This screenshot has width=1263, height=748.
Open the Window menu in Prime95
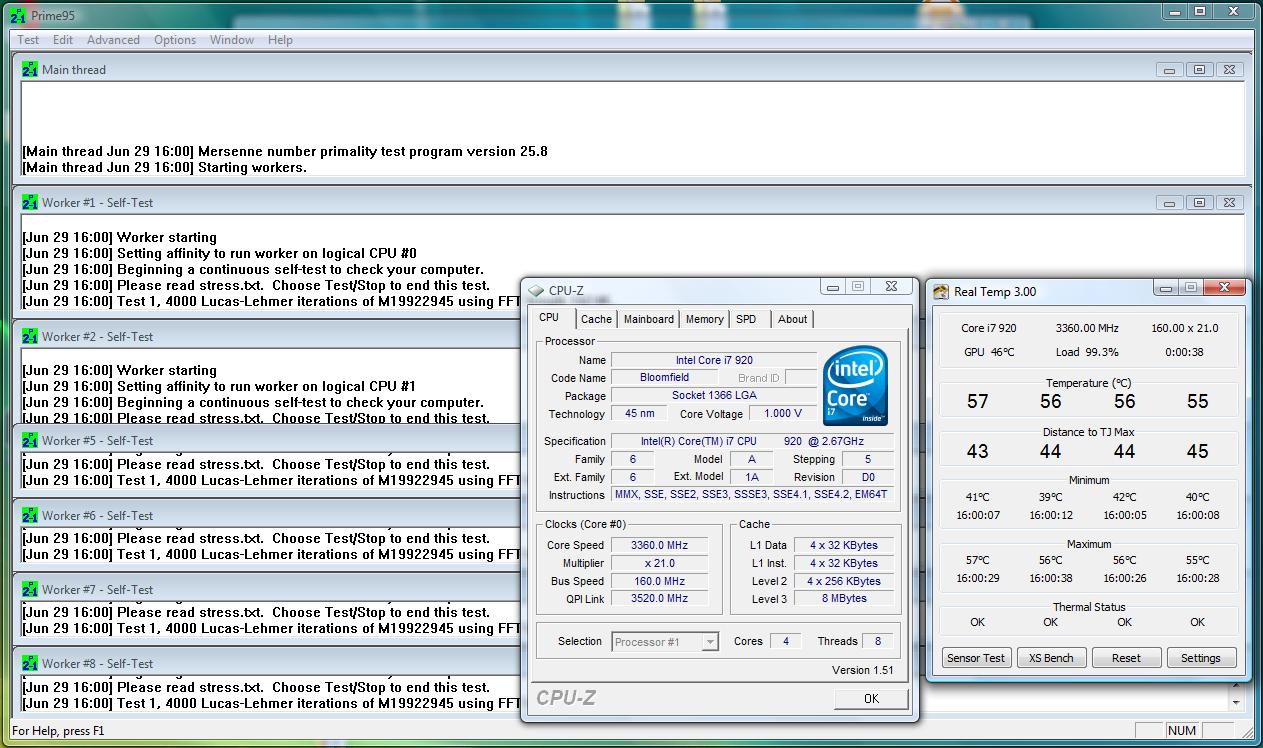pyautogui.click(x=232, y=40)
